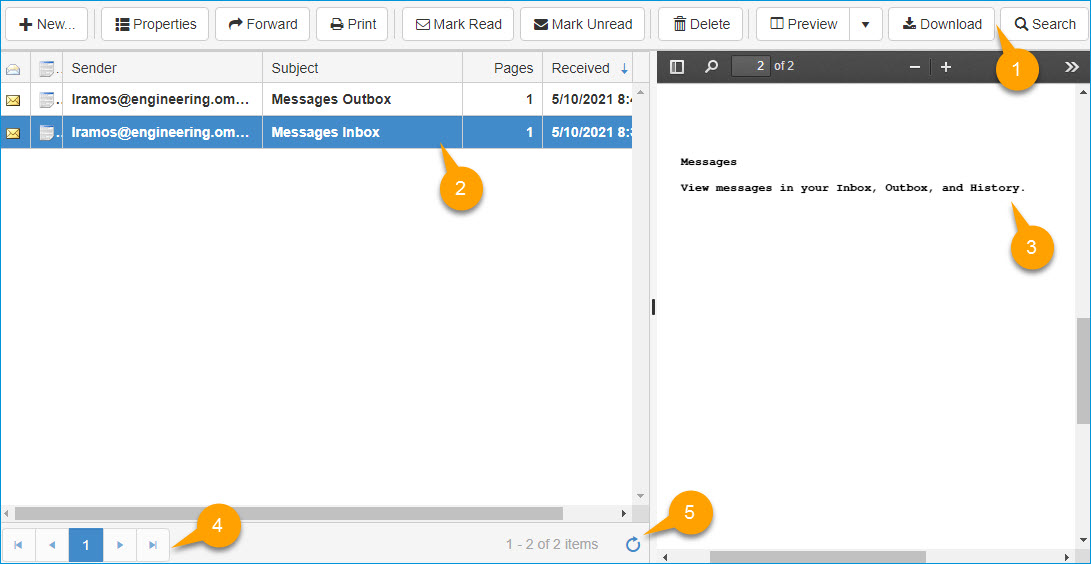The image size is (1091, 564).
Task: Zoom out the PDF preview
Action: pos(915,67)
